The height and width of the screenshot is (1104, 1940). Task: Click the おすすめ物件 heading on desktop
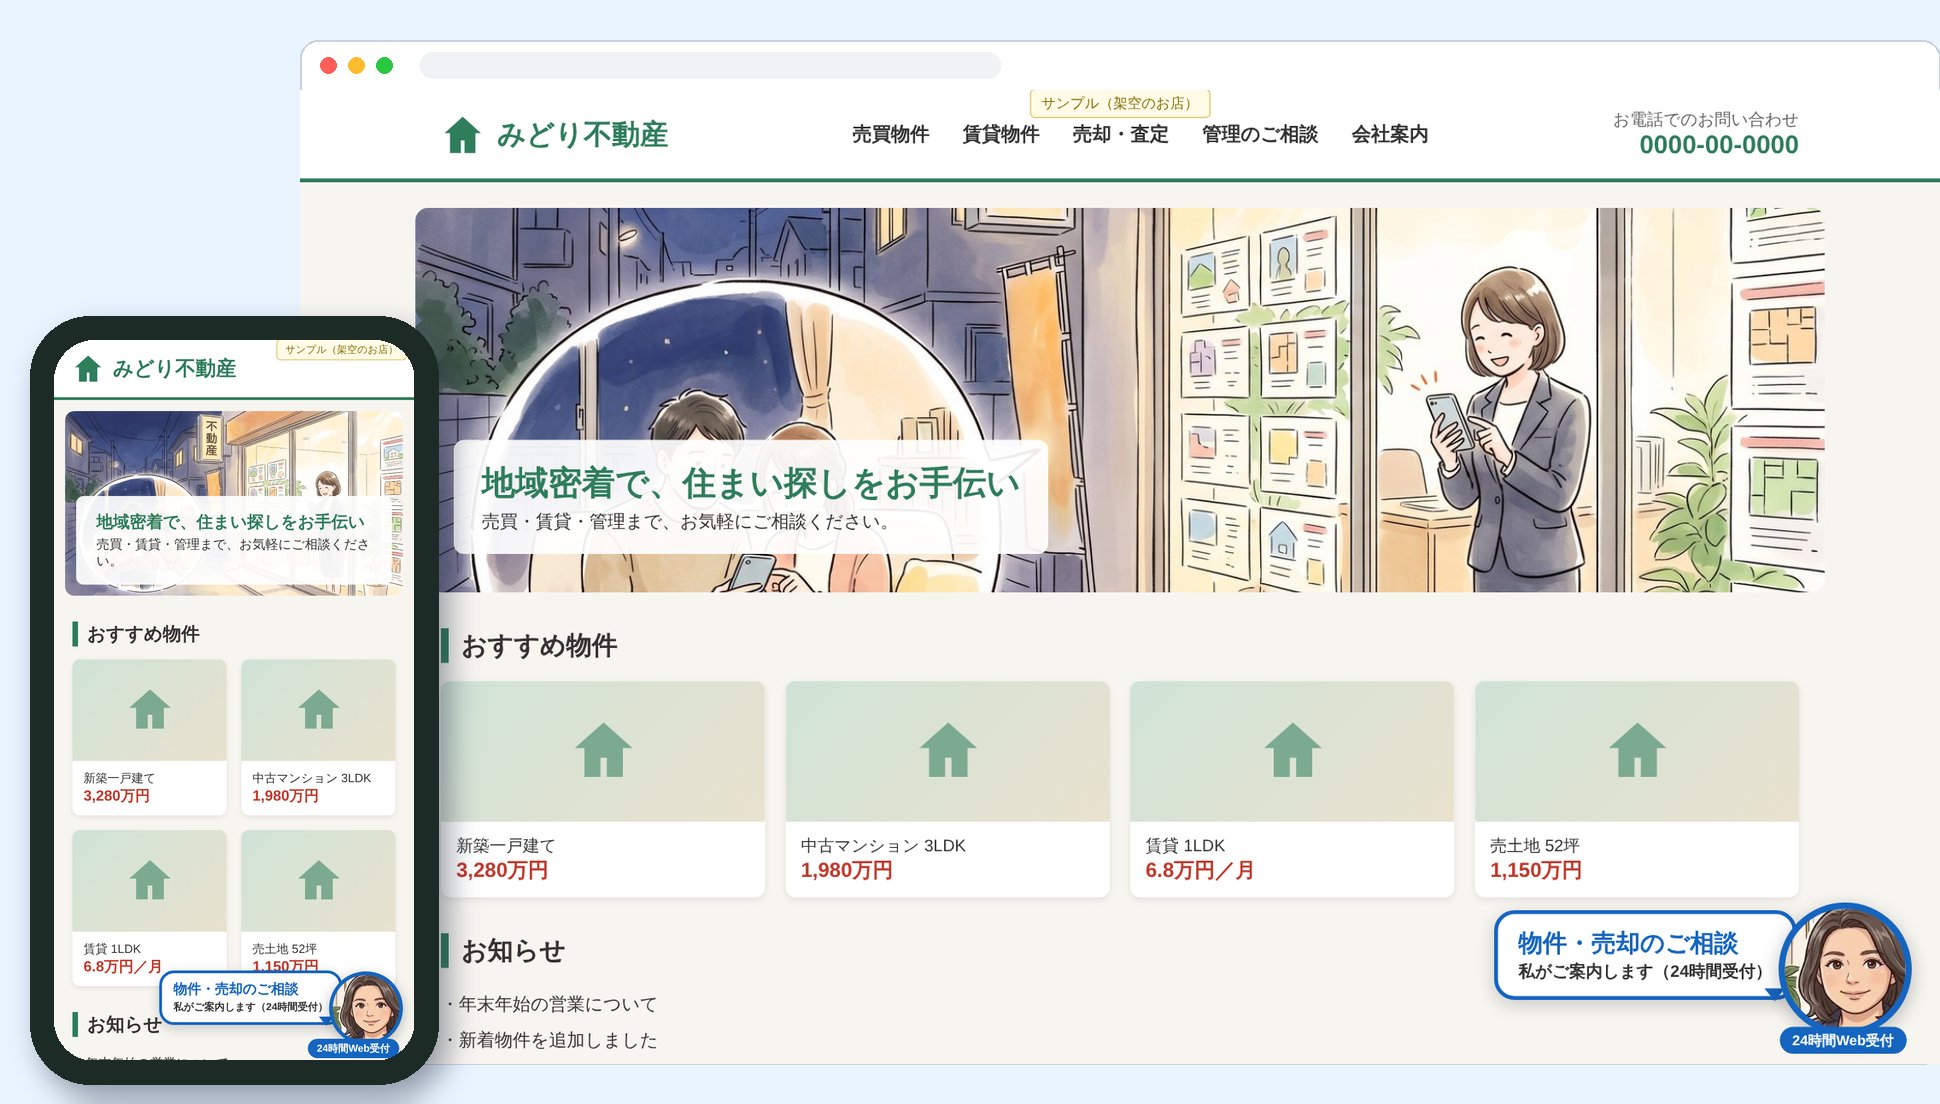pyautogui.click(x=539, y=646)
